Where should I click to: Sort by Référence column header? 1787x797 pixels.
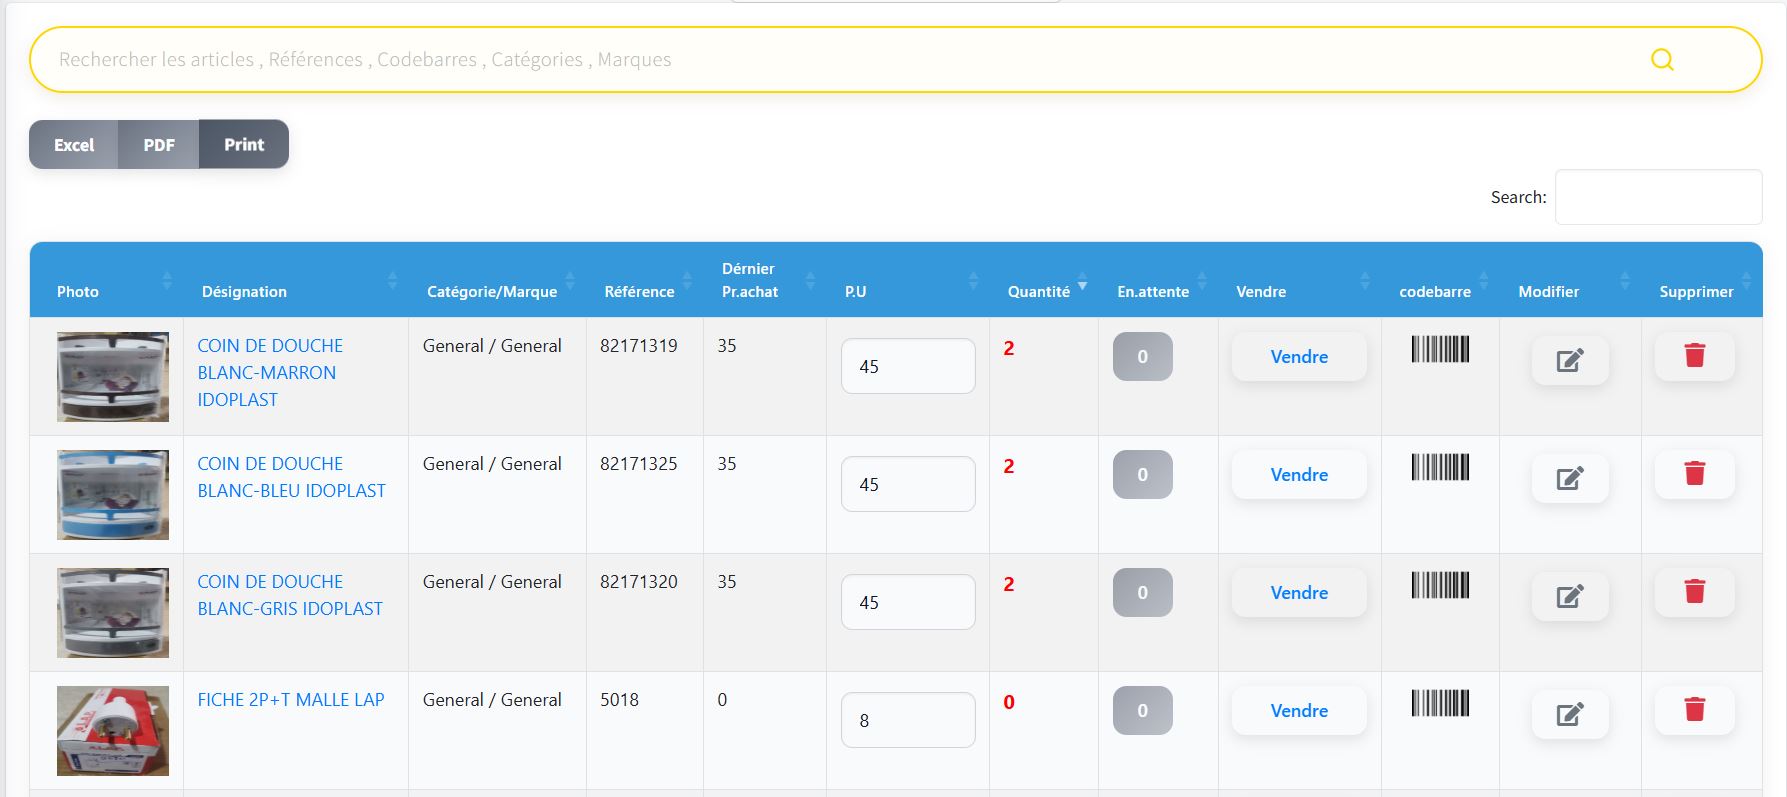pos(639,291)
